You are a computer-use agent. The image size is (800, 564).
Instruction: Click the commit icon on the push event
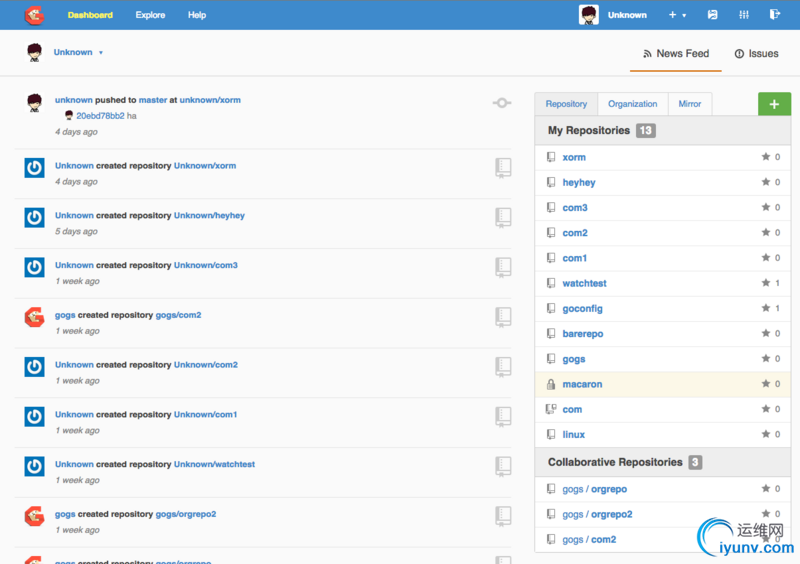(502, 103)
